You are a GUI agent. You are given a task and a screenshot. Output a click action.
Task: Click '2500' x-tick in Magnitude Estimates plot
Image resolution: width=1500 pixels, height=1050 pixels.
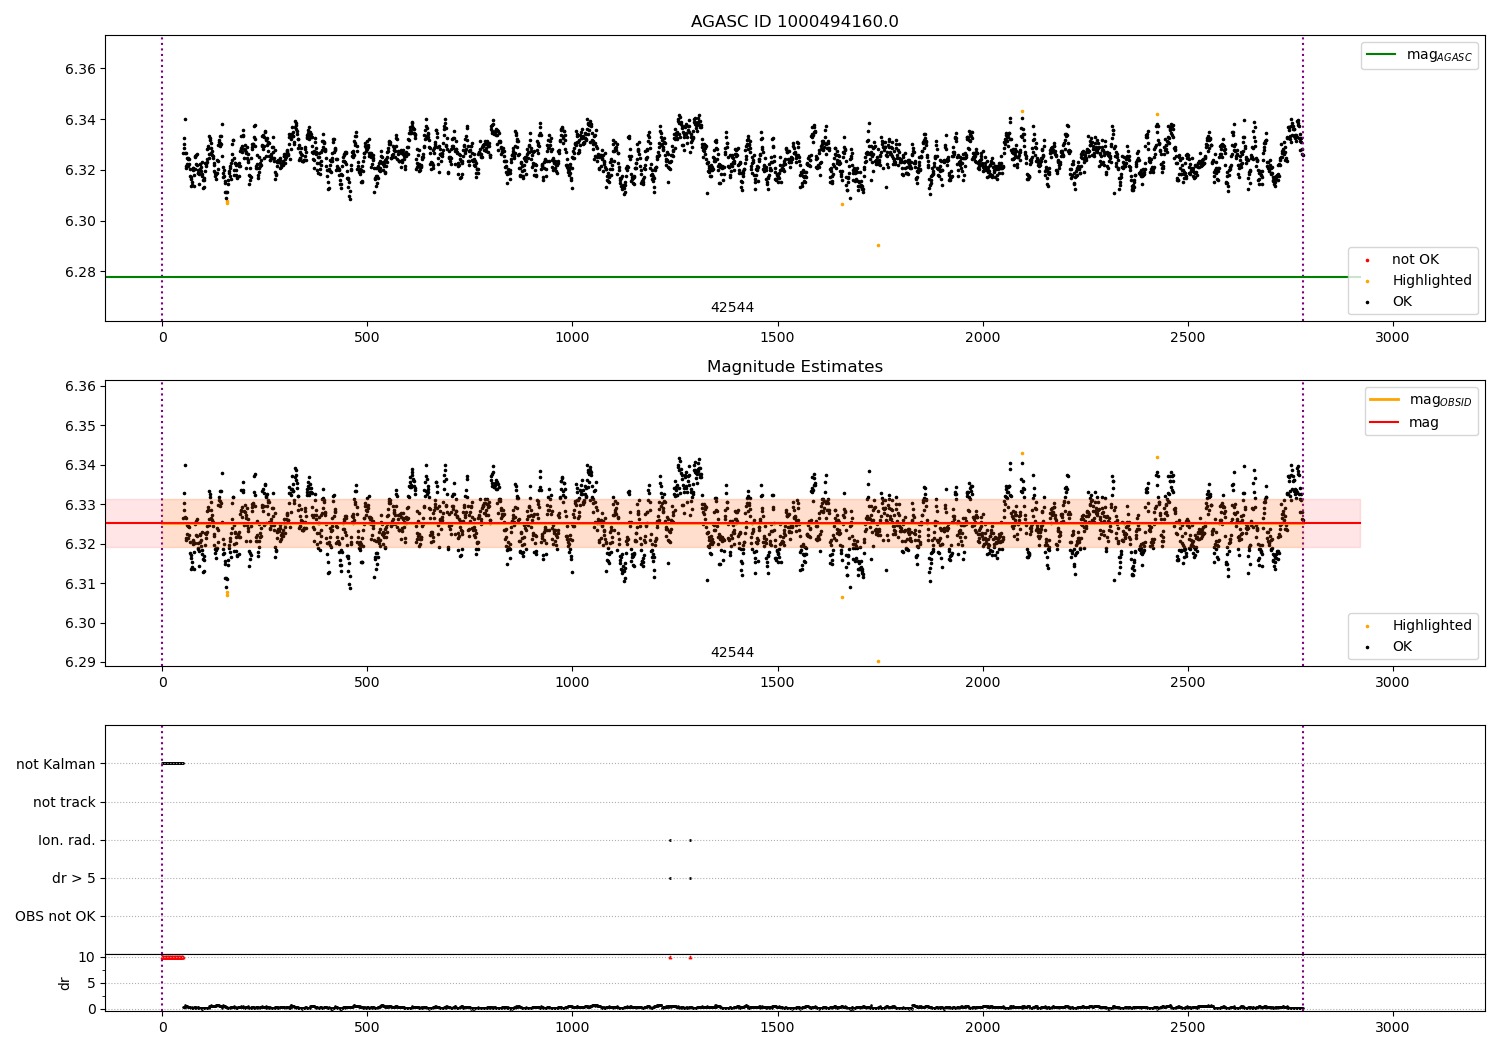1187,683
